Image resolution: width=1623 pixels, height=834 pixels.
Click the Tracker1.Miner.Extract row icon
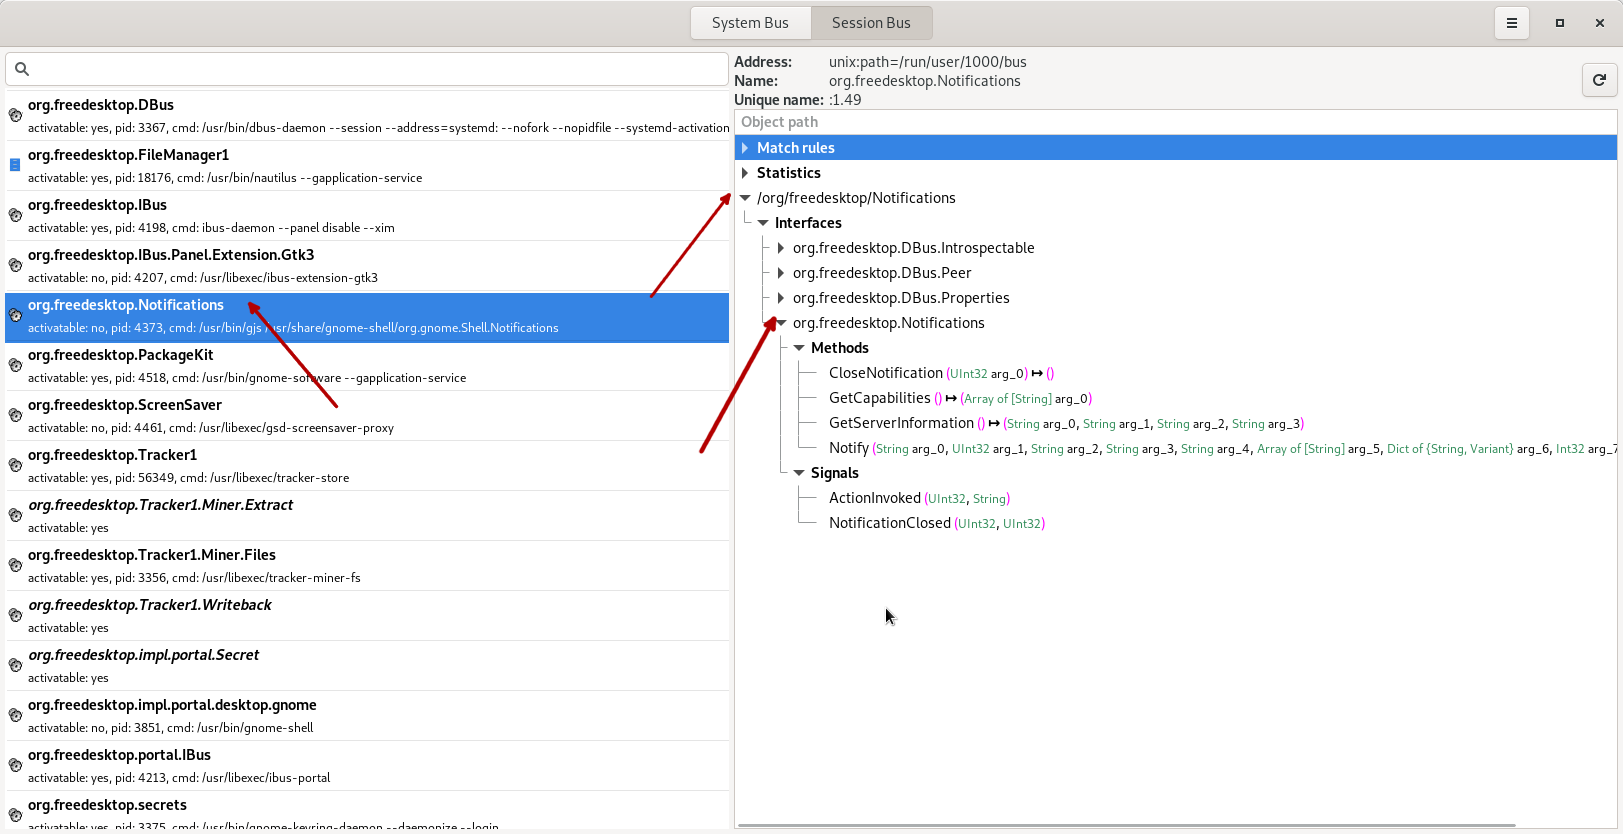tap(15, 515)
